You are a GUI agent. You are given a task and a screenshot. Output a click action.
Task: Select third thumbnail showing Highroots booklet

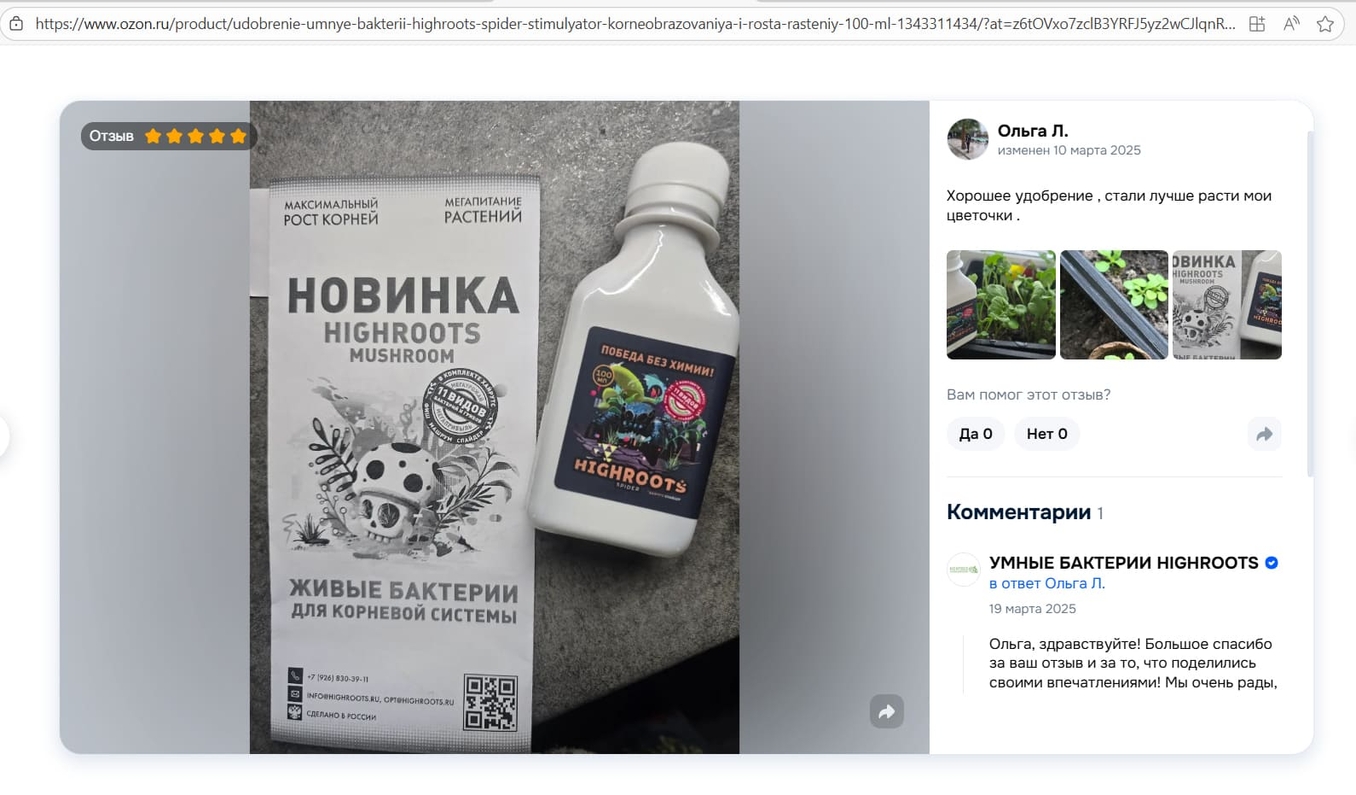point(1226,305)
